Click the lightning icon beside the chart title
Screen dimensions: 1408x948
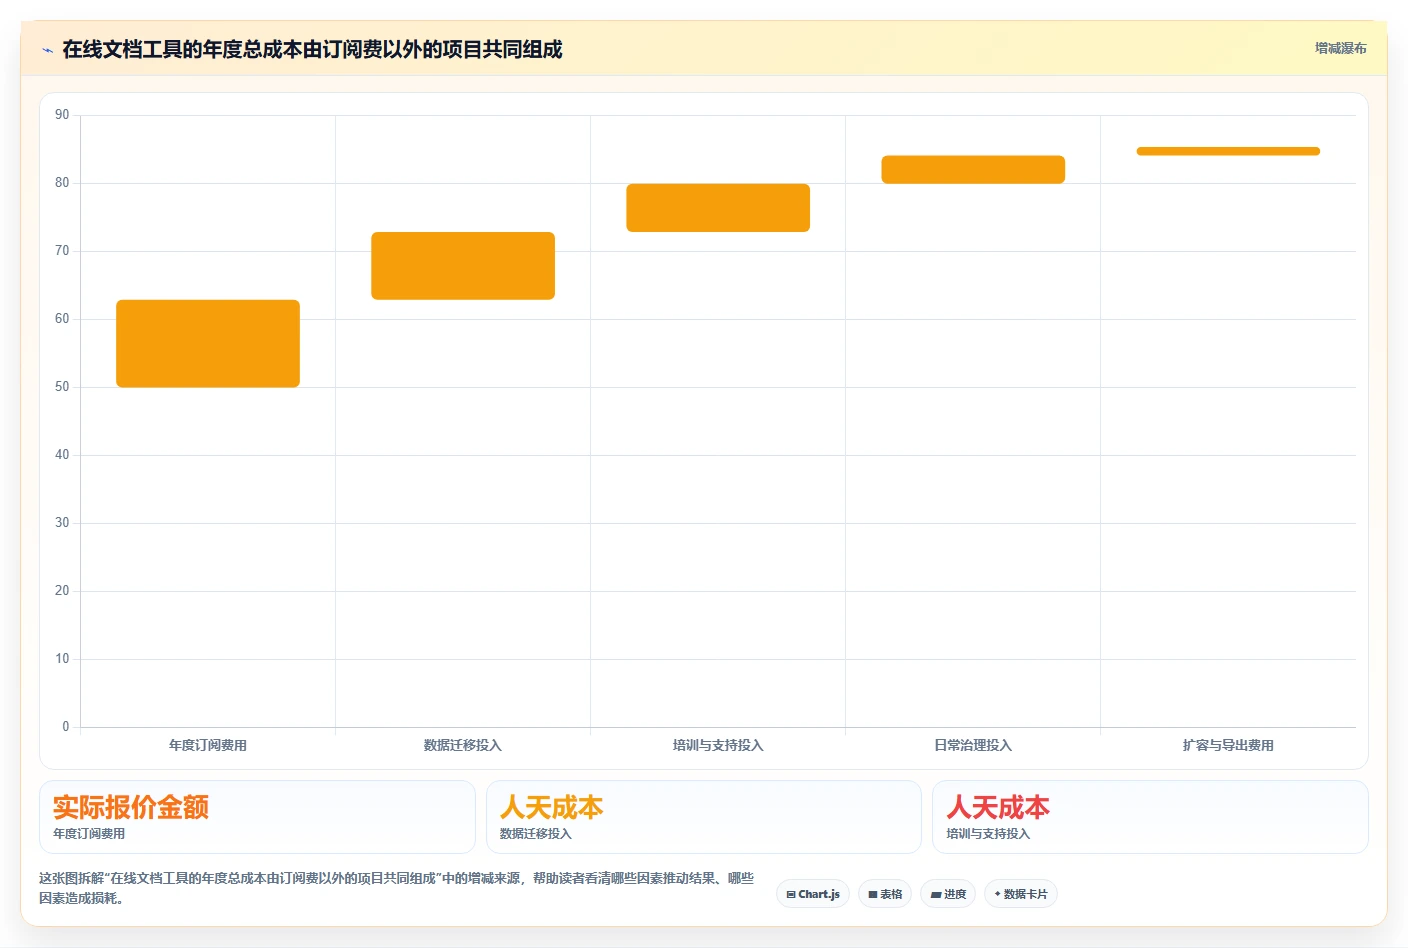tap(47, 50)
